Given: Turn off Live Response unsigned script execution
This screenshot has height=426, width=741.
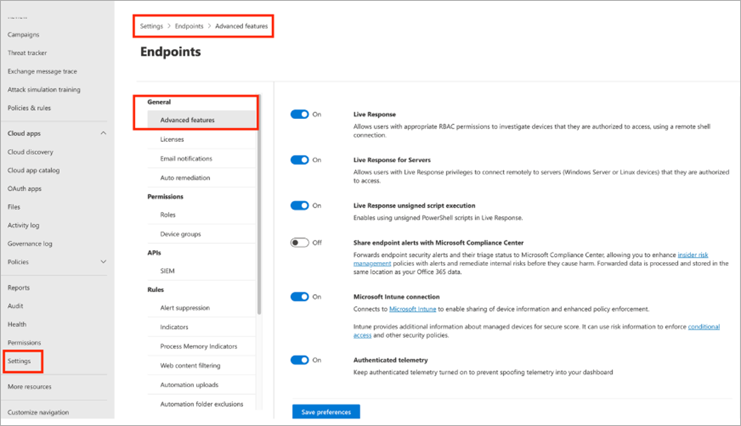Looking at the screenshot, I should pos(299,206).
